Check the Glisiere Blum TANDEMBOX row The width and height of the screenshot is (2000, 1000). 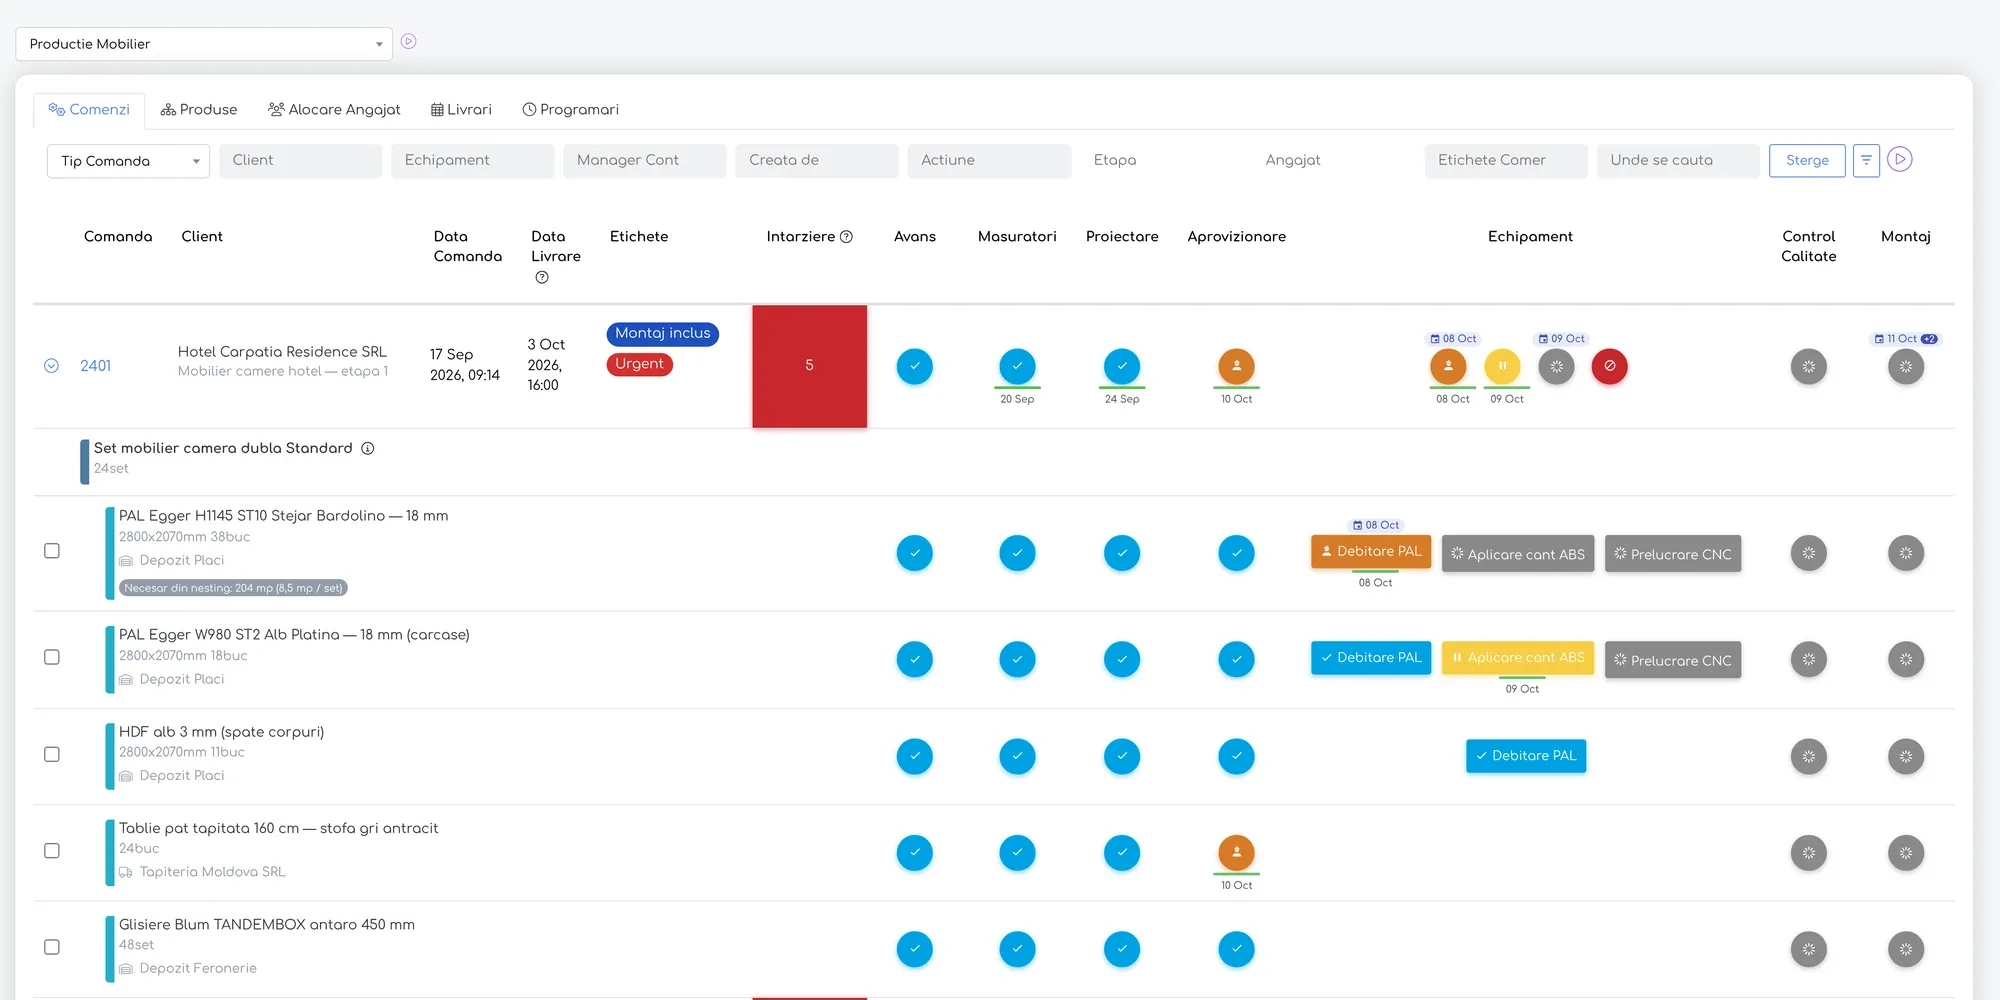(x=52, y=947)
